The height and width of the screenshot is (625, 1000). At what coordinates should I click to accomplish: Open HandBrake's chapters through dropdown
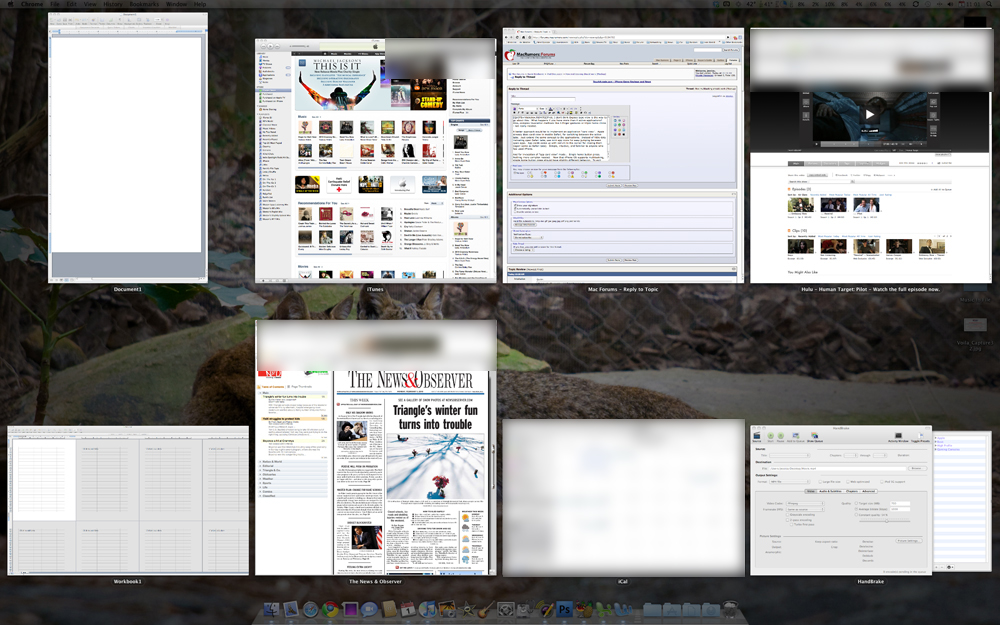pyautogui.click(x=880, y=455)
